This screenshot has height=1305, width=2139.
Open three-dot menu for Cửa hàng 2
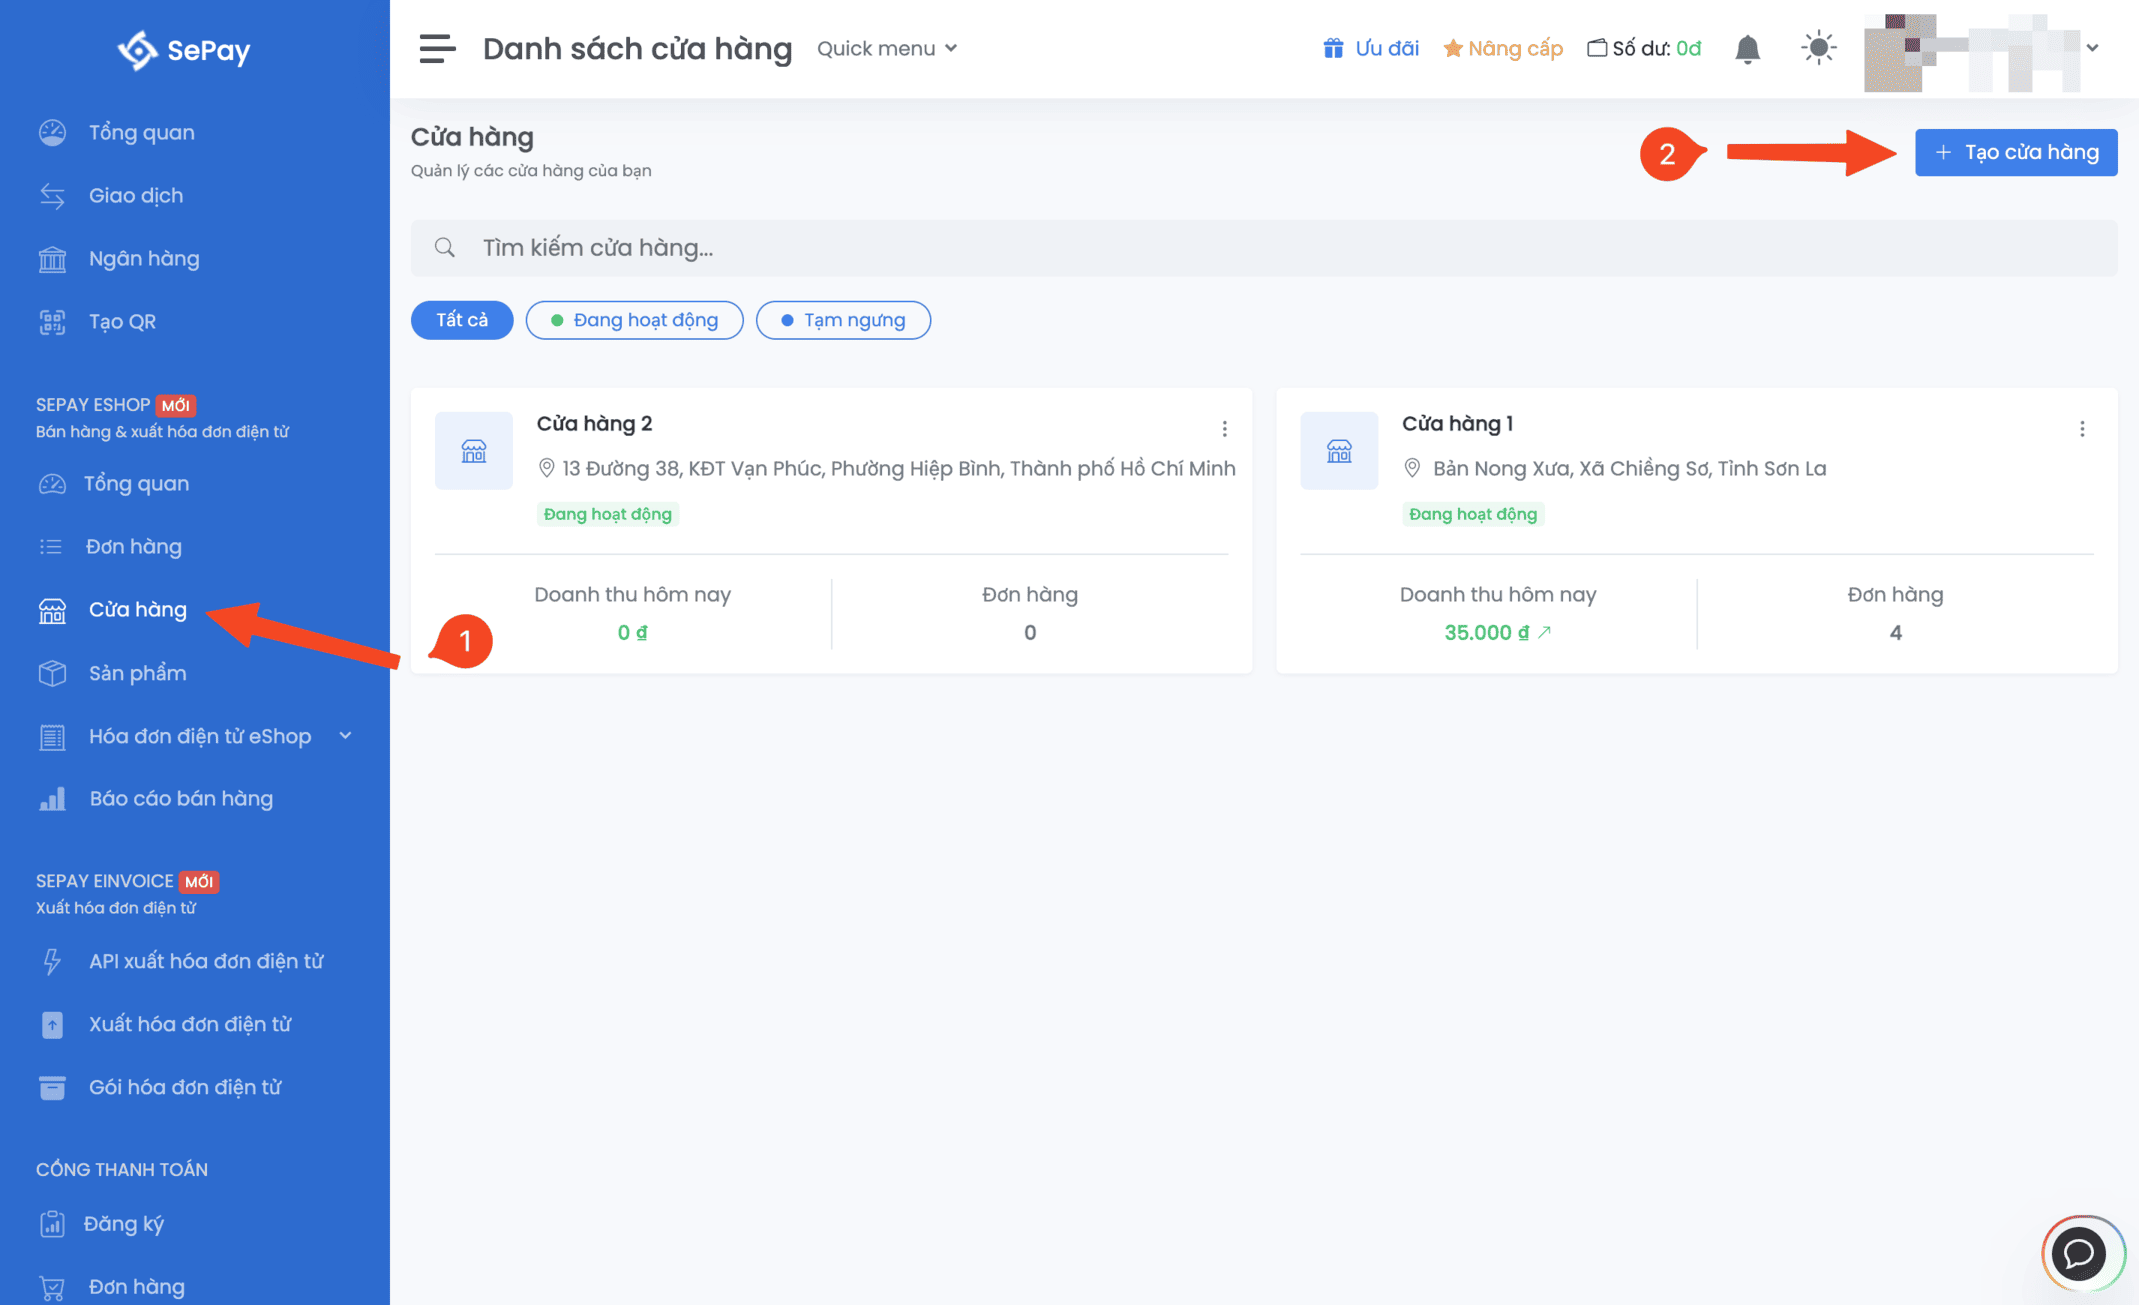click(x=1224, y=429)
